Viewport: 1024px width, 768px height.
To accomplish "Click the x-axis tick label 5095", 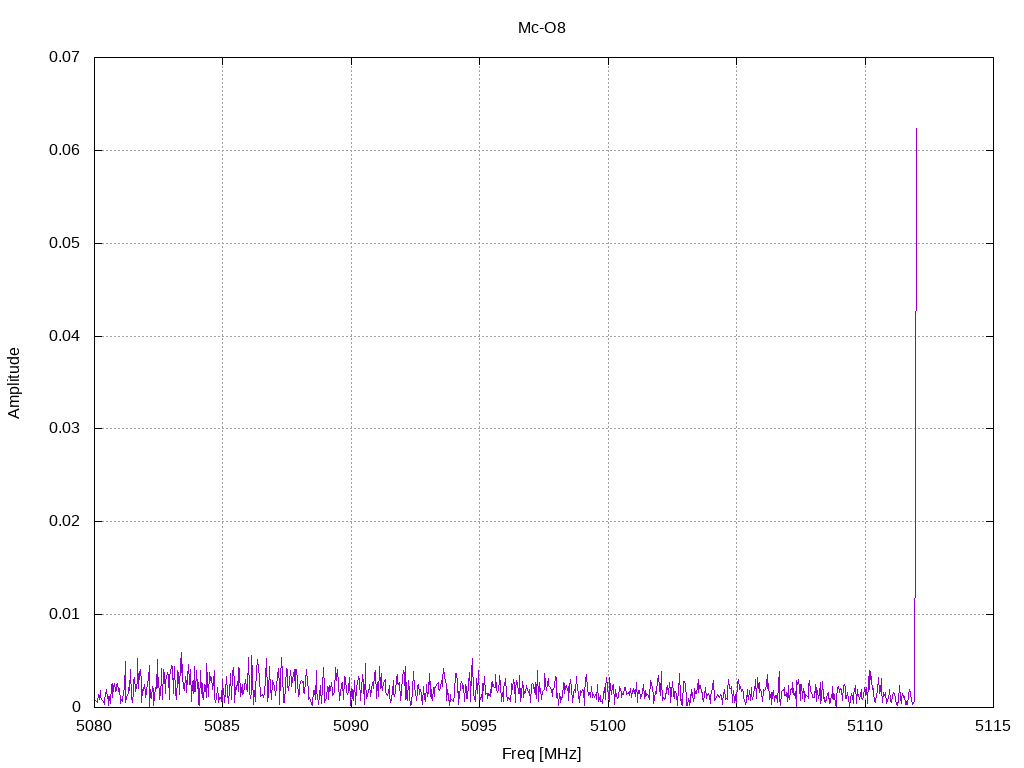I will 479,726.
